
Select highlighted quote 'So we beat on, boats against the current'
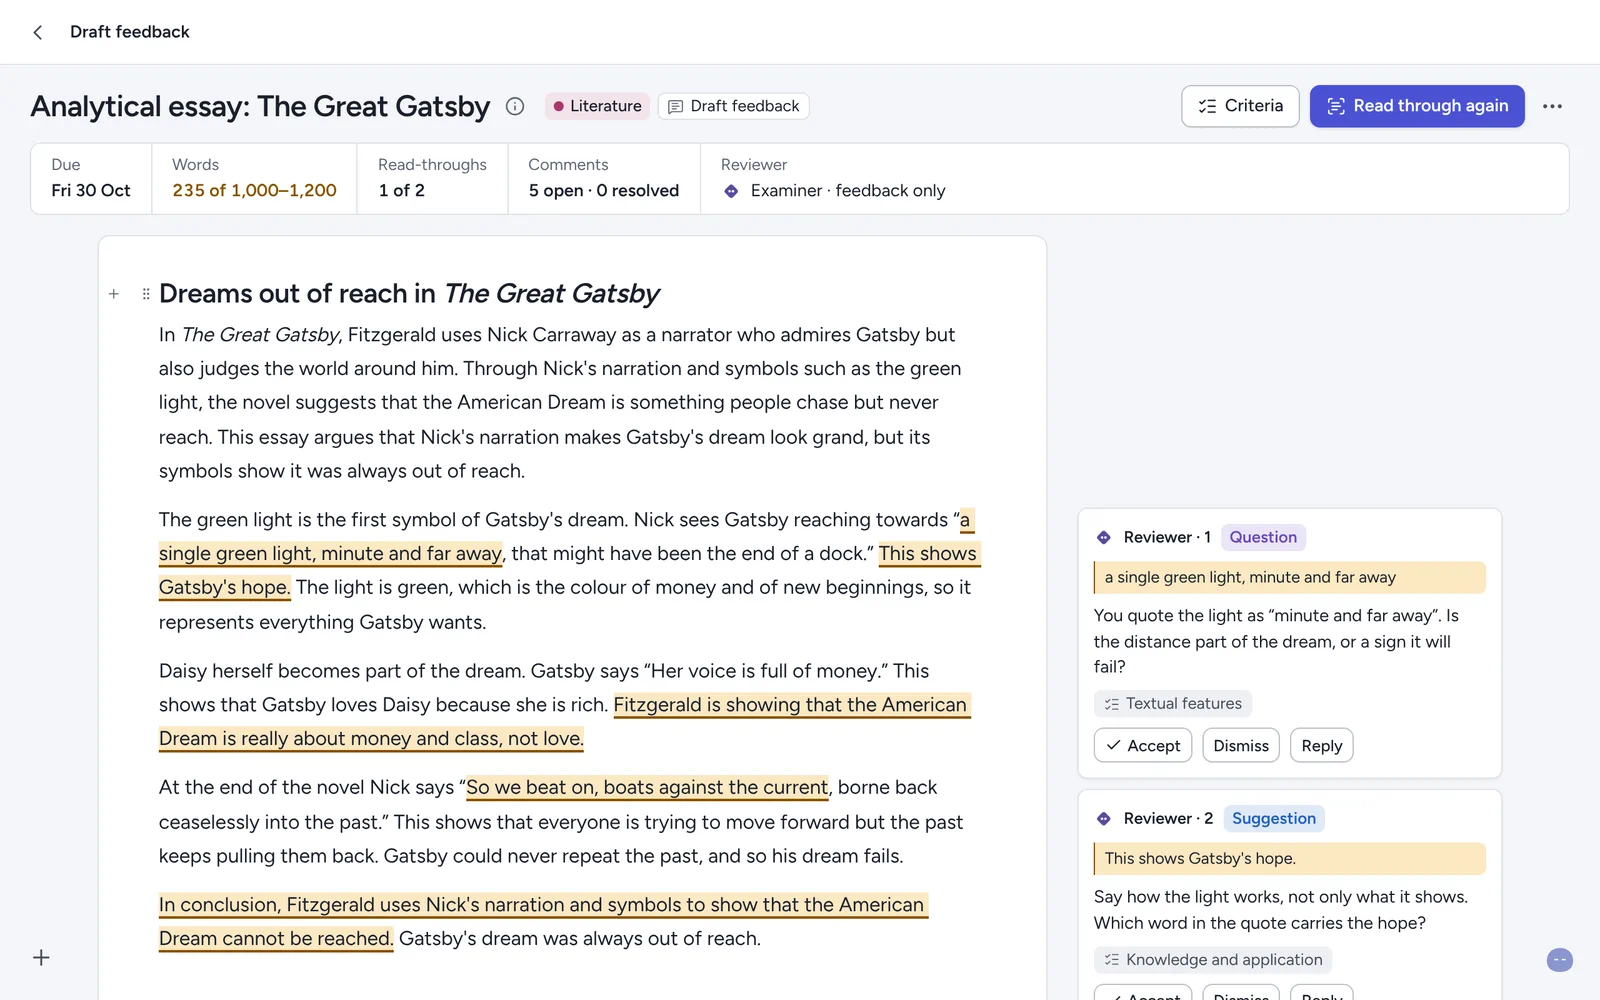[x=647, y=788]
